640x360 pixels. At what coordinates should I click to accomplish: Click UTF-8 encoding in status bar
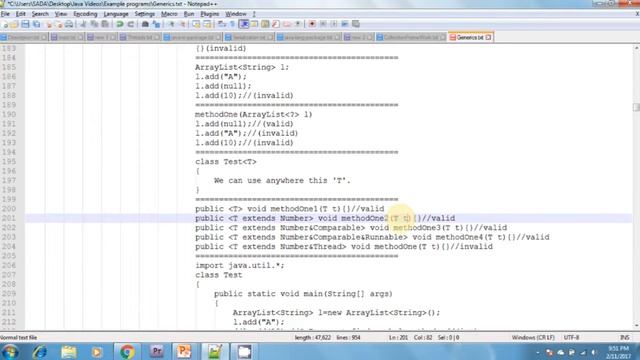[571, 338]
